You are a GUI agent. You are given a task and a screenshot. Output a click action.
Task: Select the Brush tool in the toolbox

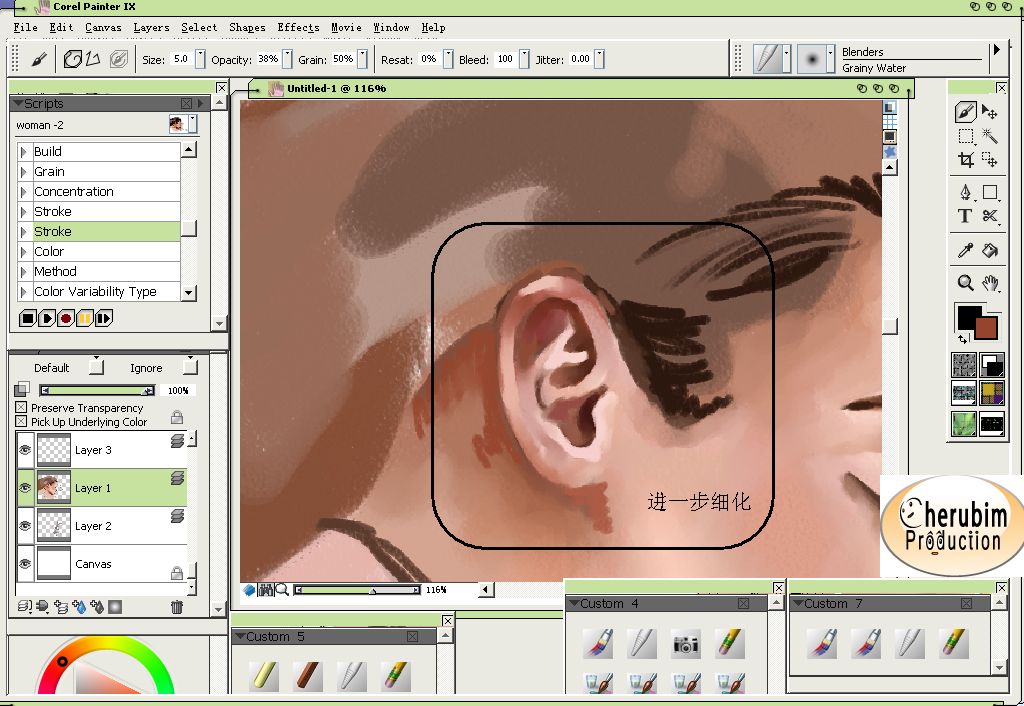[965, 112]
